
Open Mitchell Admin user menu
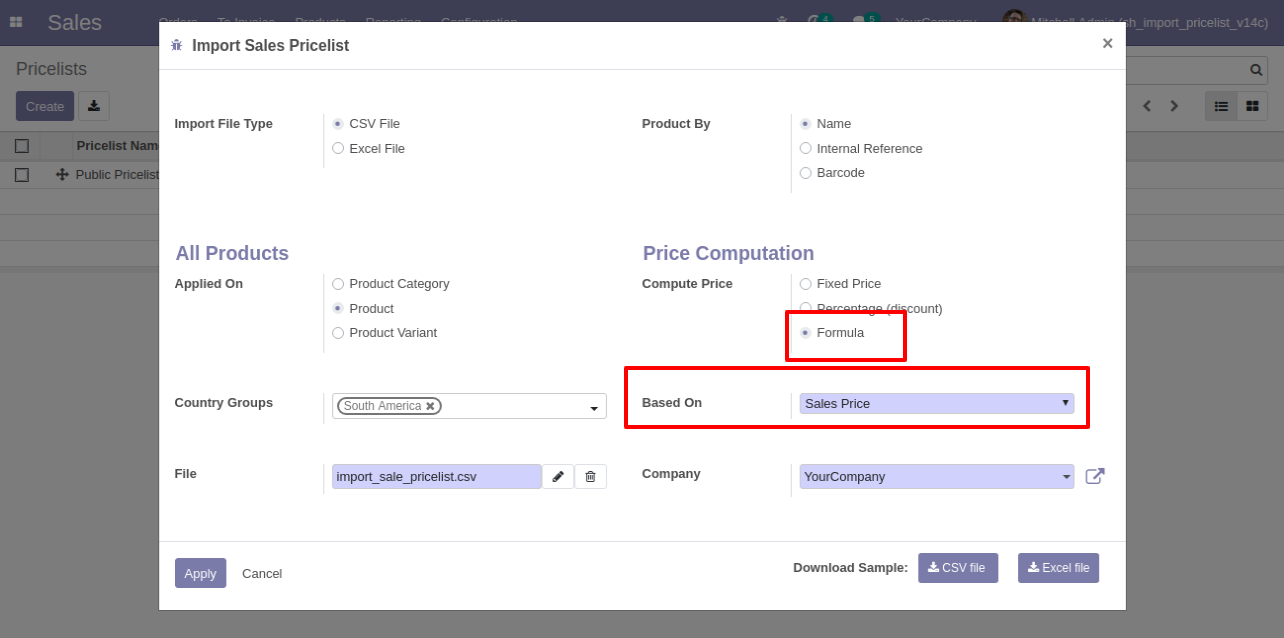1137,21
